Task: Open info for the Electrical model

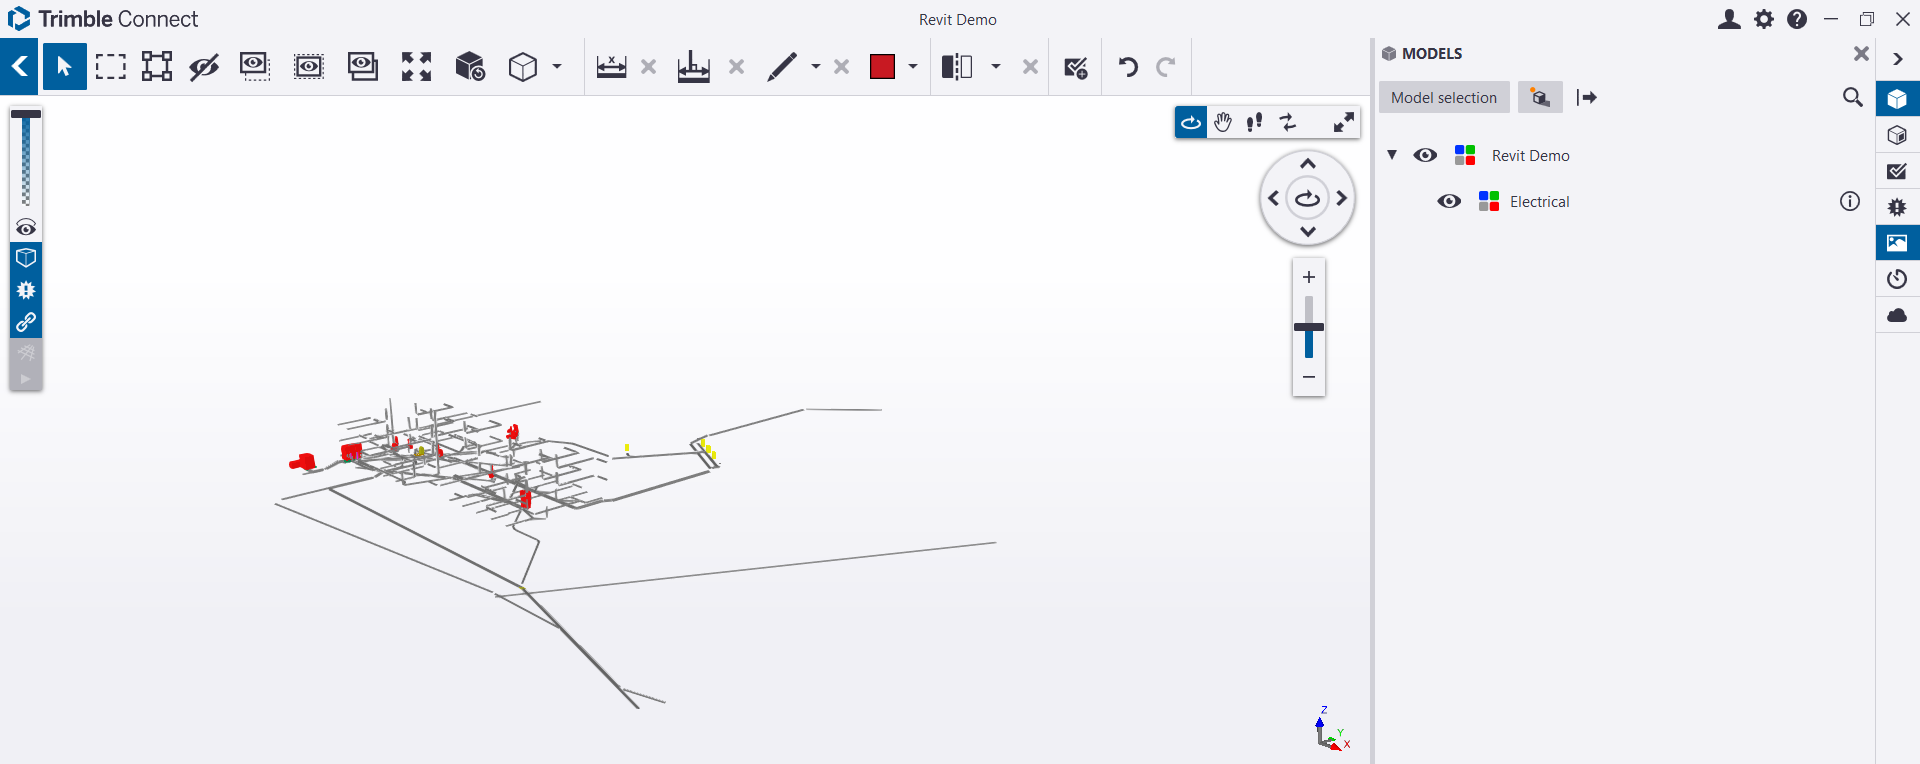Action: tap(1850, 201)
